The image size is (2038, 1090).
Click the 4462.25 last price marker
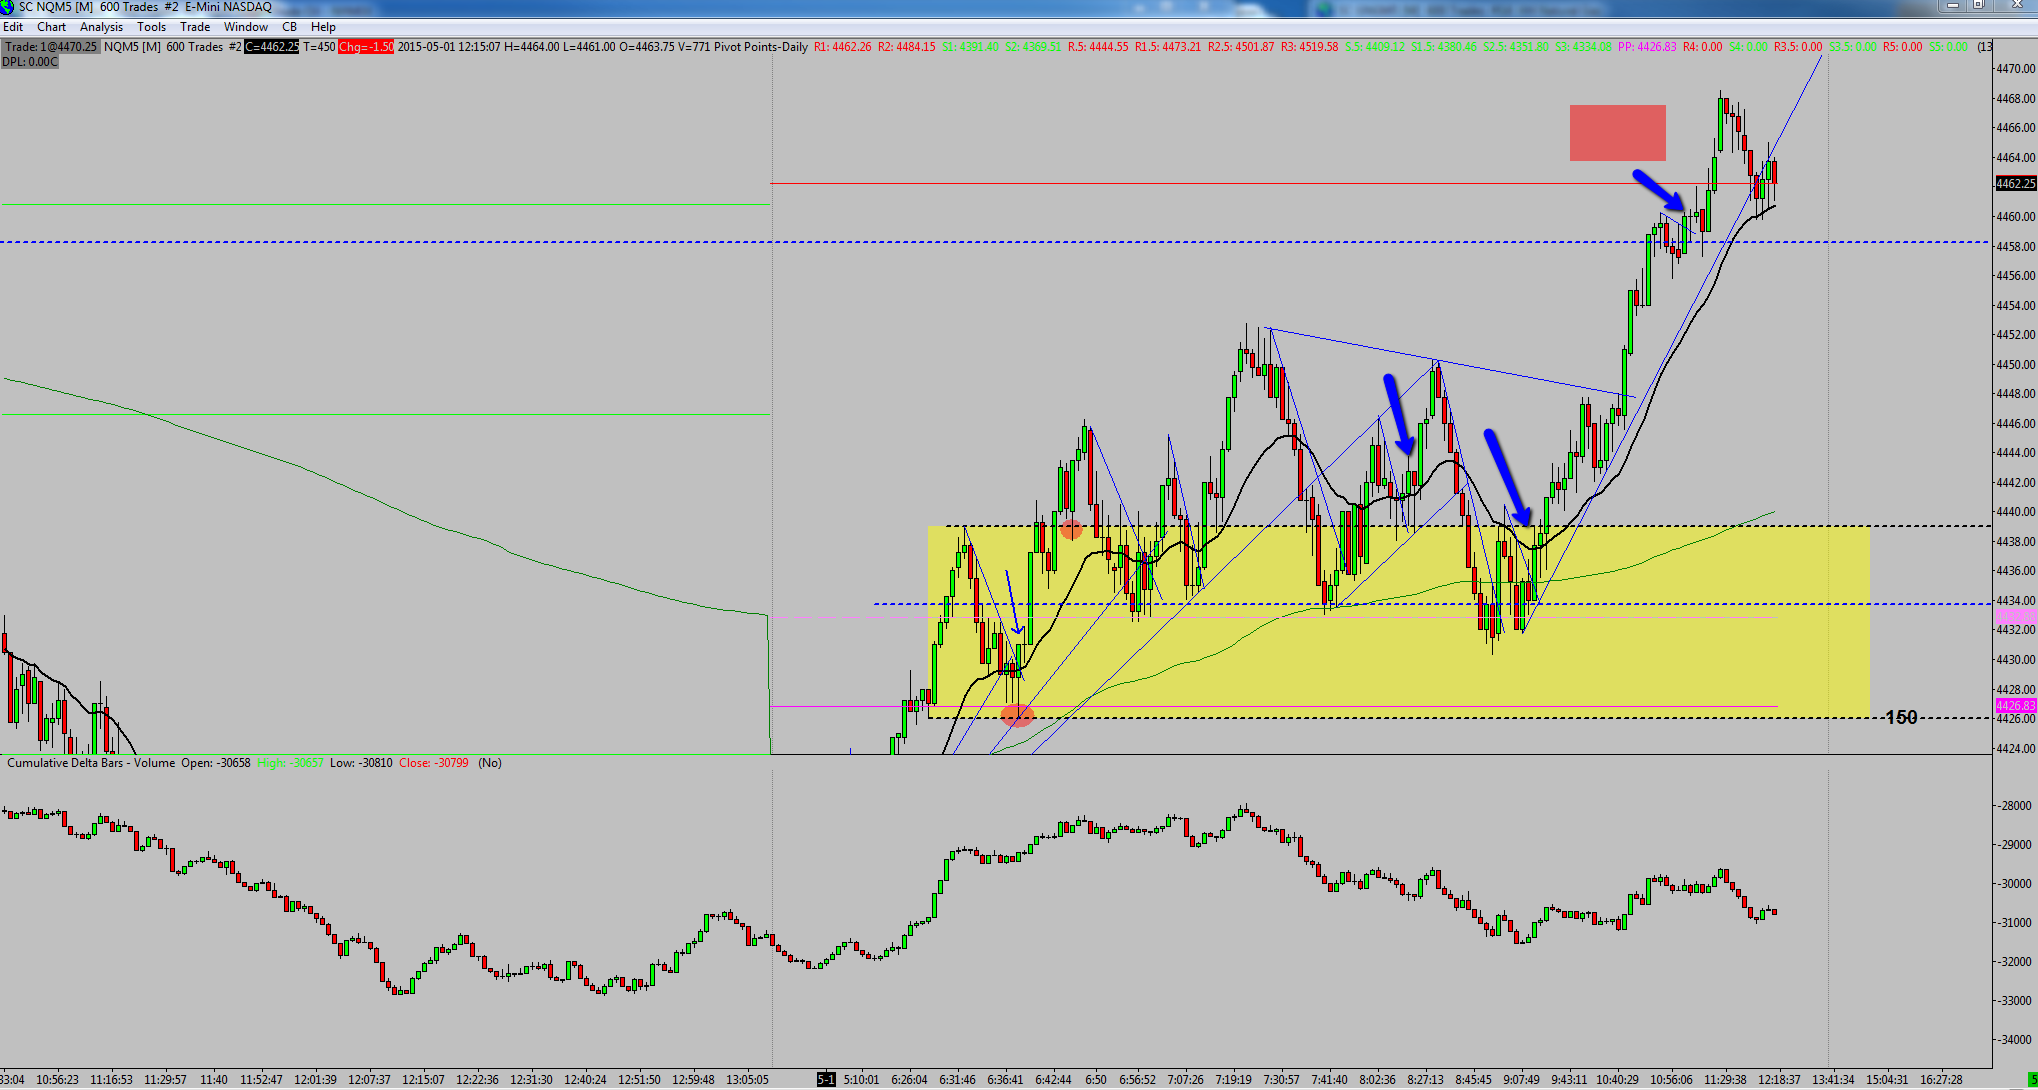(x=2015, y=184)
